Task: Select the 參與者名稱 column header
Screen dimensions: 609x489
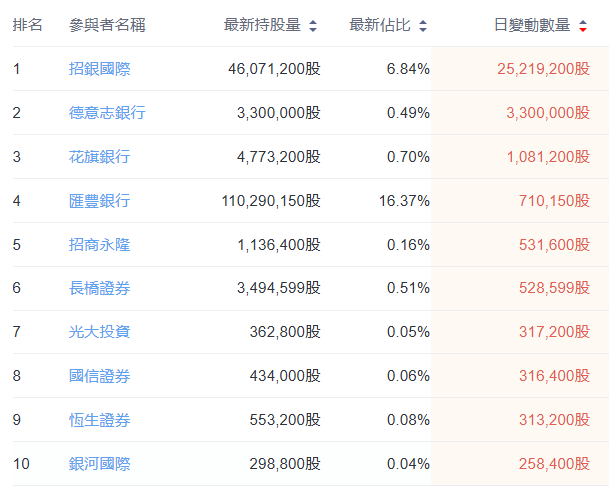Action: [x=107, y=25]
